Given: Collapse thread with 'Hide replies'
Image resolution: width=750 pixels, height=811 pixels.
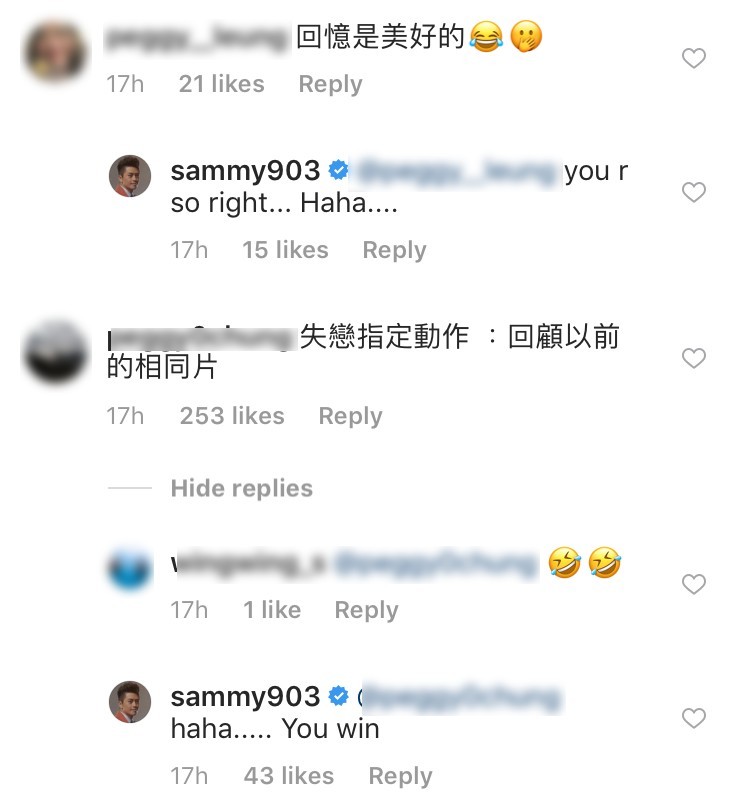Looking at the screenshot, I should 242,488.
